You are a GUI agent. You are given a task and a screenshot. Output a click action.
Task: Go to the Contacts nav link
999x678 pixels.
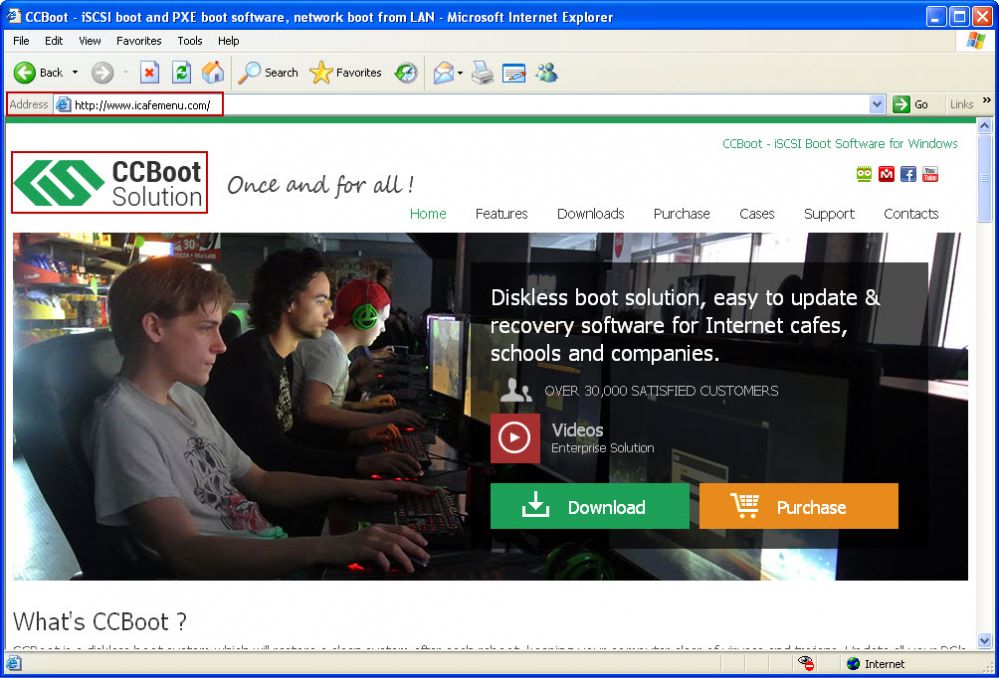coord(911,214)
